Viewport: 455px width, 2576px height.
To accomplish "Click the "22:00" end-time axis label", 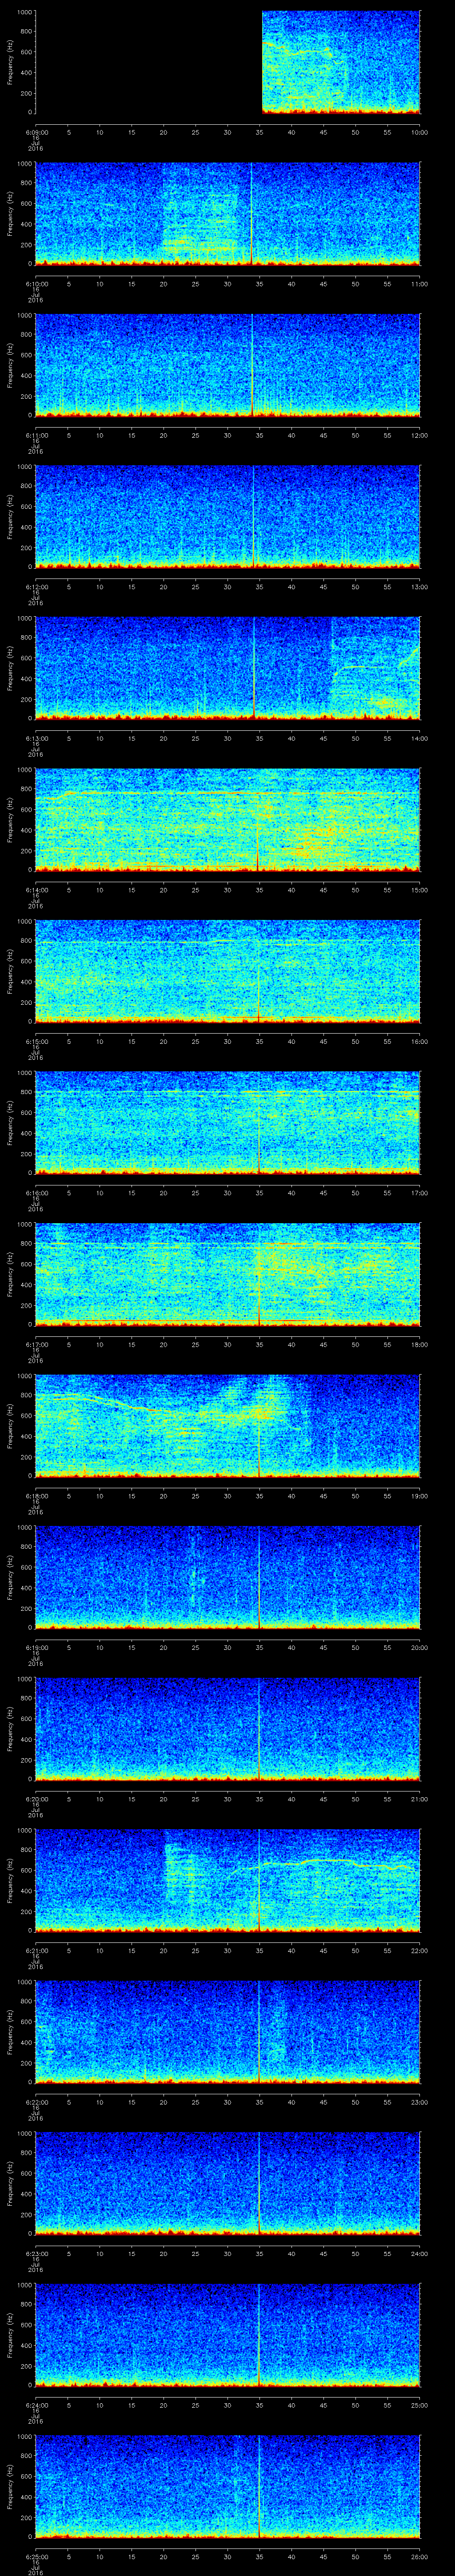I will 419,1950.
